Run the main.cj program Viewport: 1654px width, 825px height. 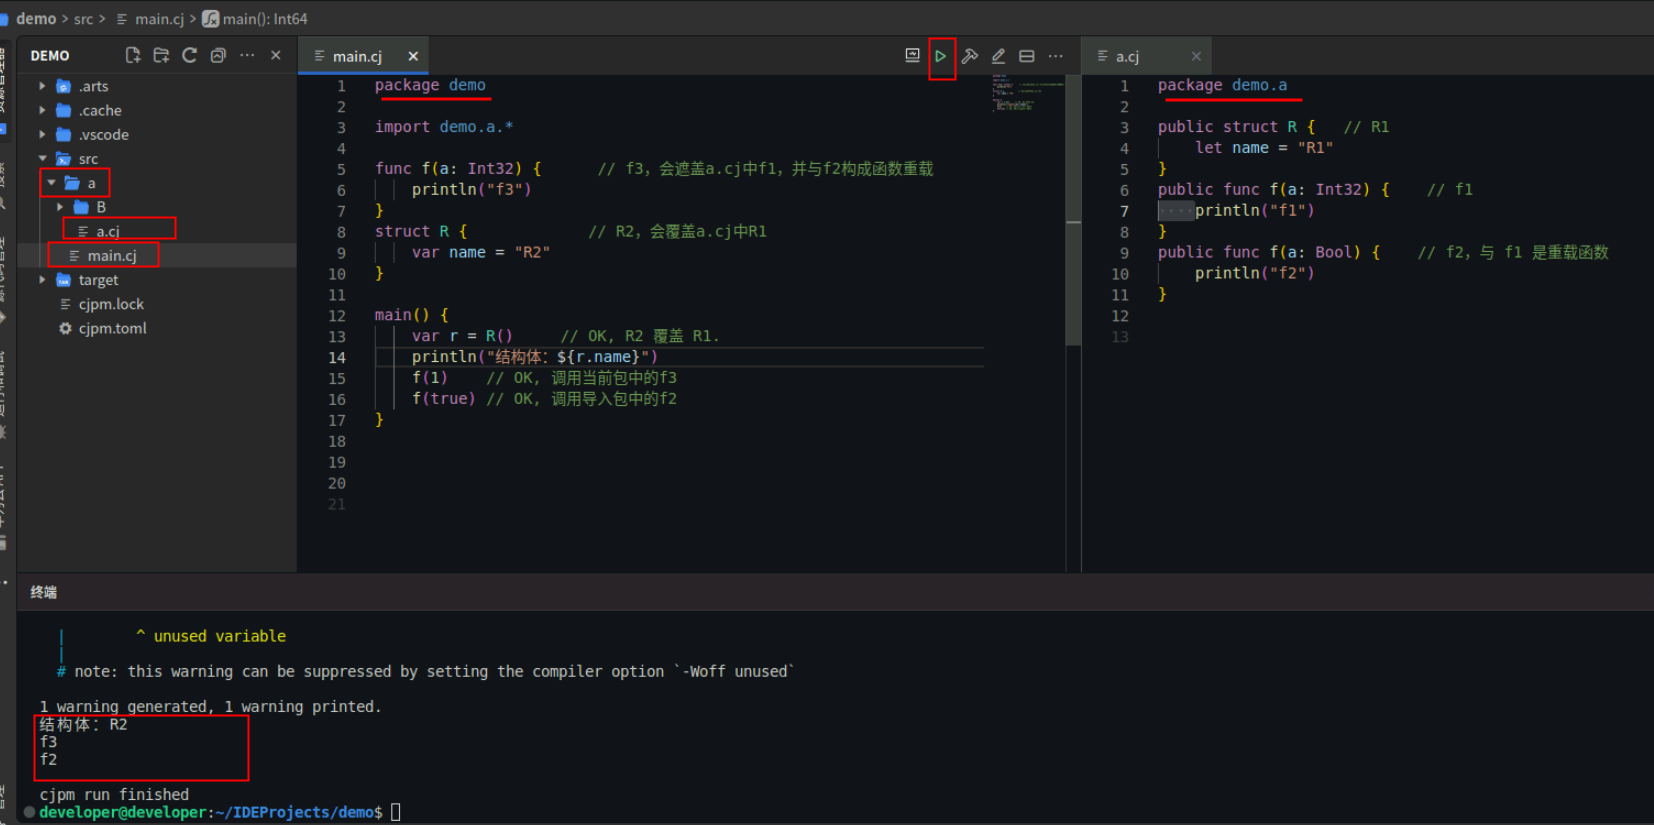(941, 57)
